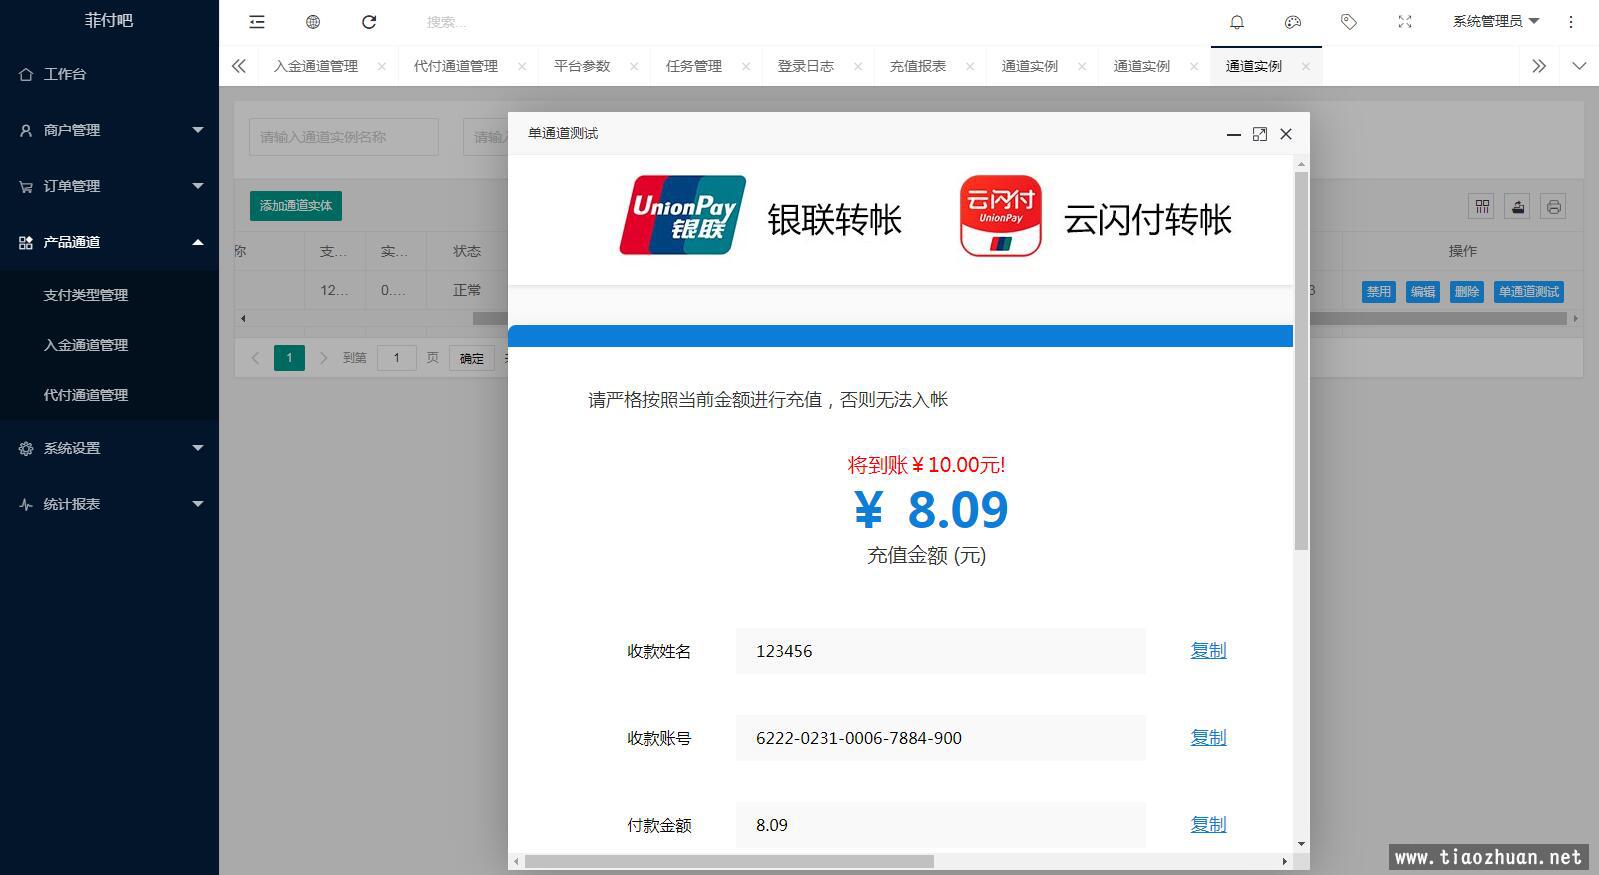Click table scrollbar left arrow
The height and width of the screenshot is (875, 1599).
(243, 319)
